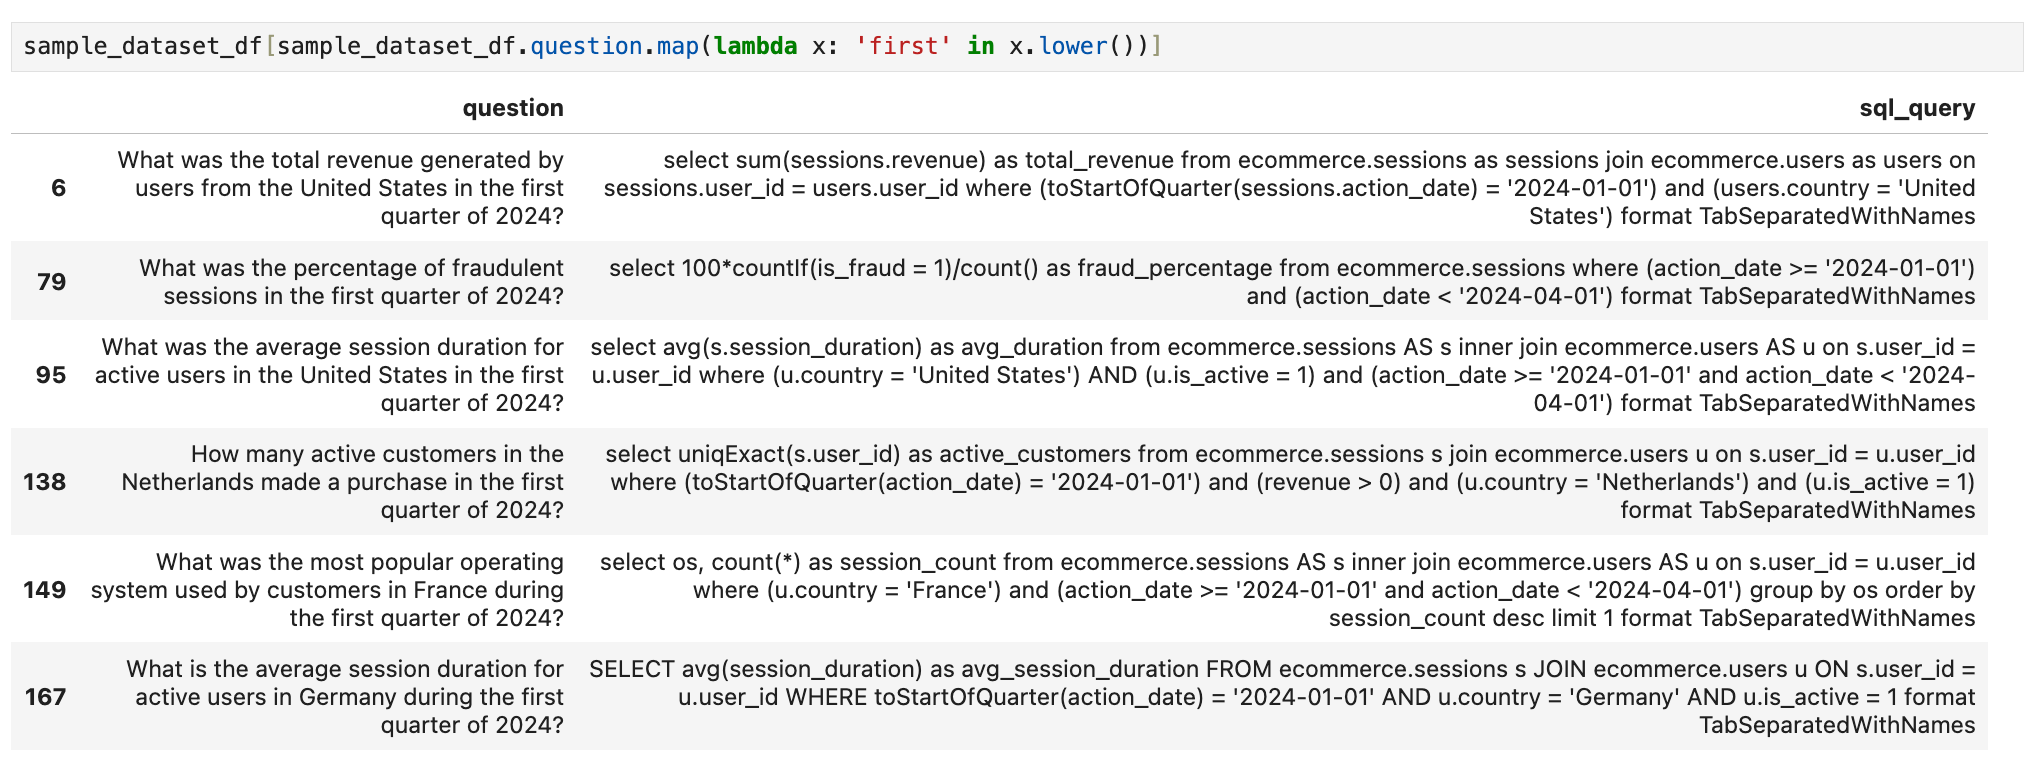Click the avg_session_duration Germany SQL query cell
This screenshot has width=2036, height=764.
pos(1281,697)
